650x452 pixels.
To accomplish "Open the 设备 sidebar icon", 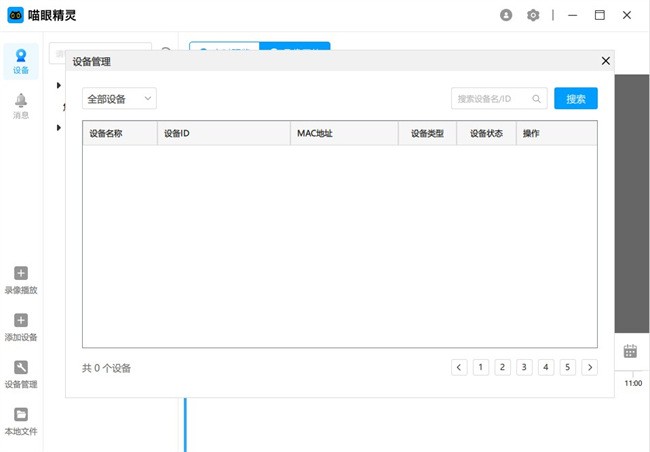I will coord(21,62).
